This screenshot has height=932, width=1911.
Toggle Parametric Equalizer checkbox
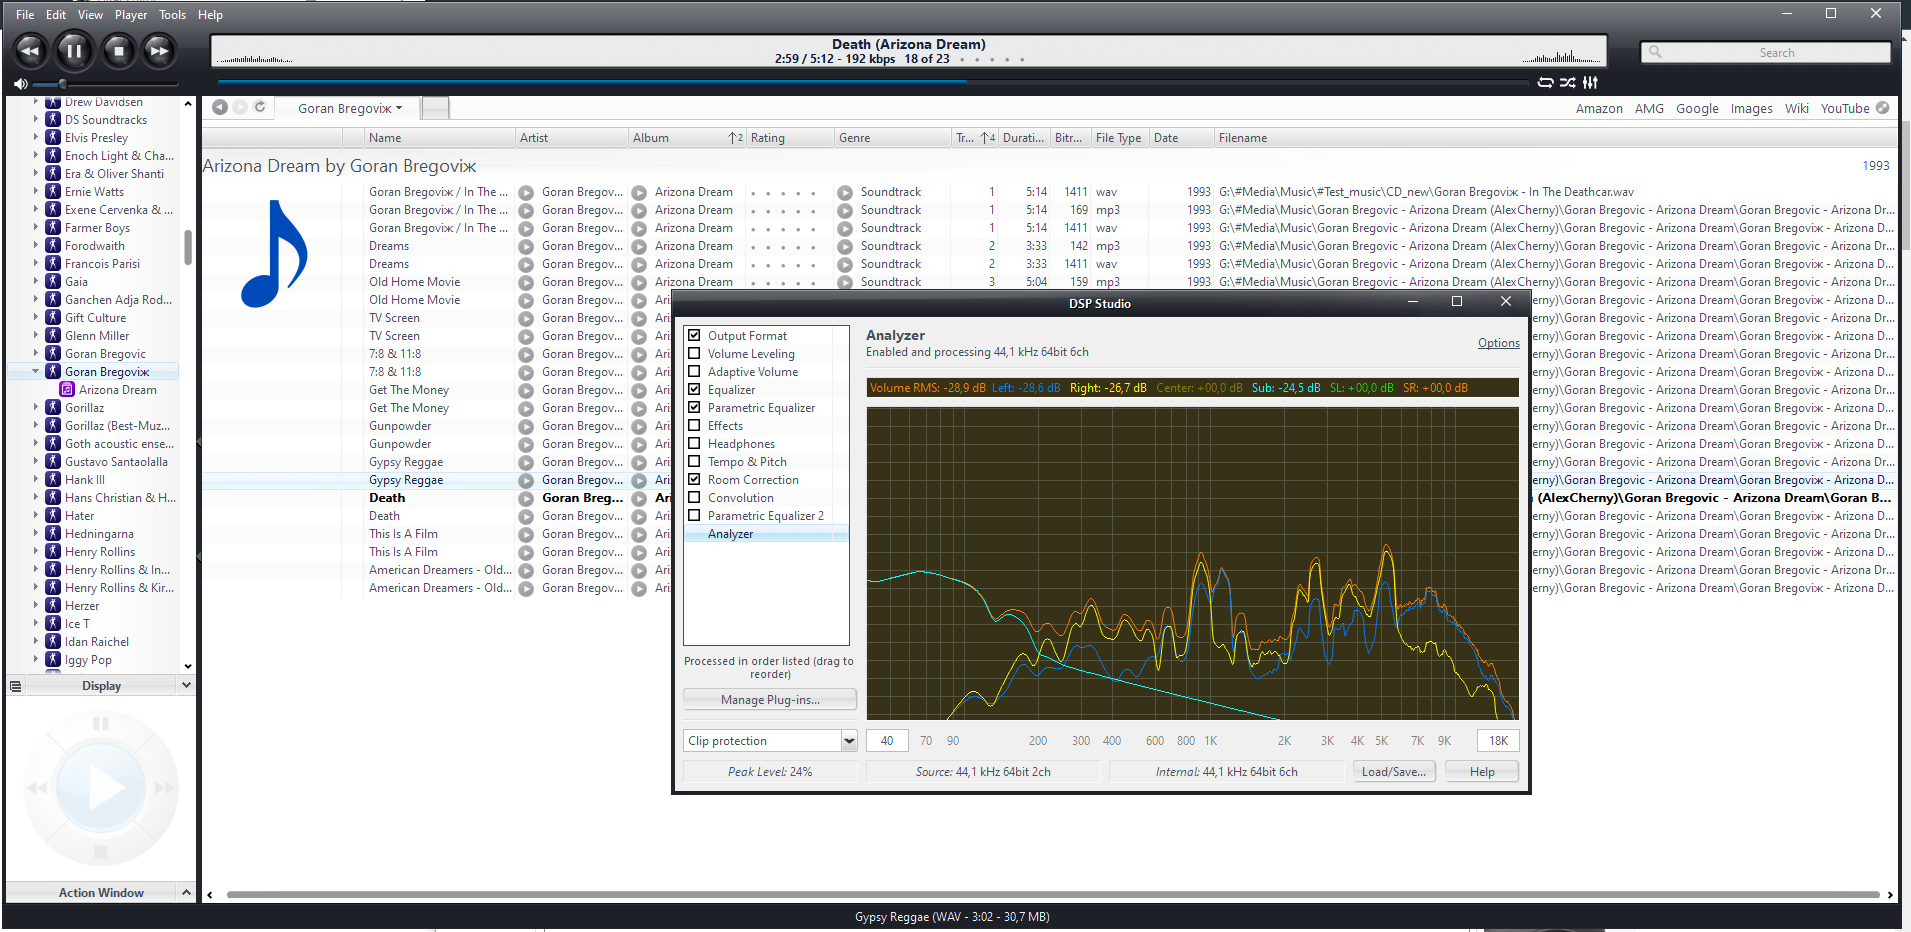click(x=694, y=407)
